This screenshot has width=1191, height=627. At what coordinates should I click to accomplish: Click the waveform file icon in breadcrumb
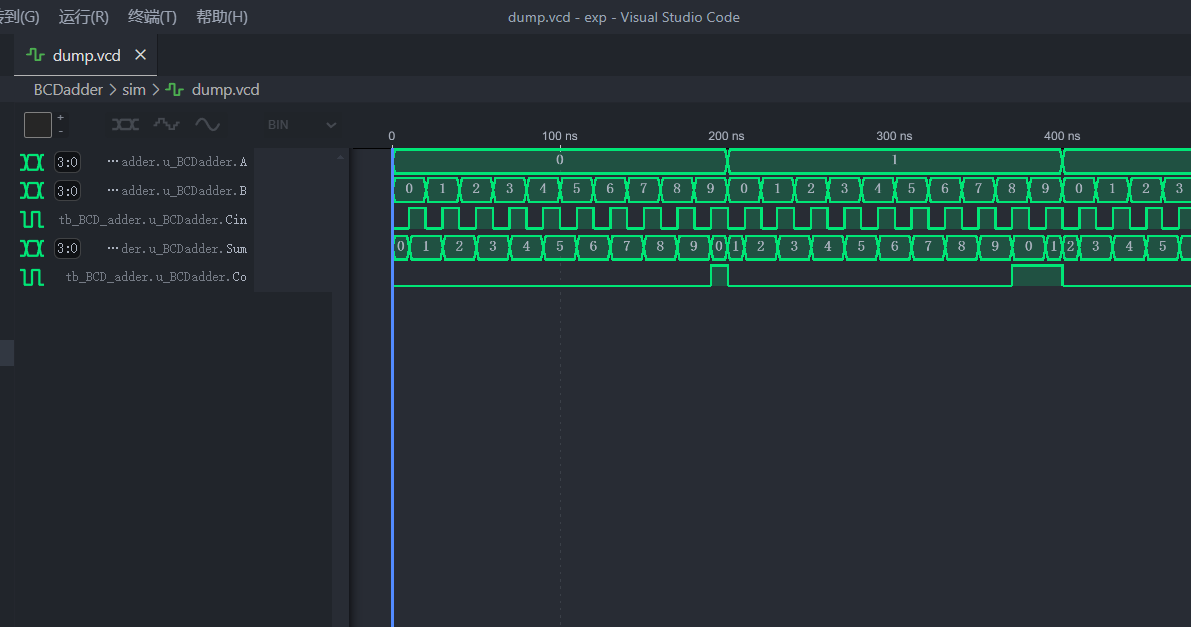tap(175, 90)
